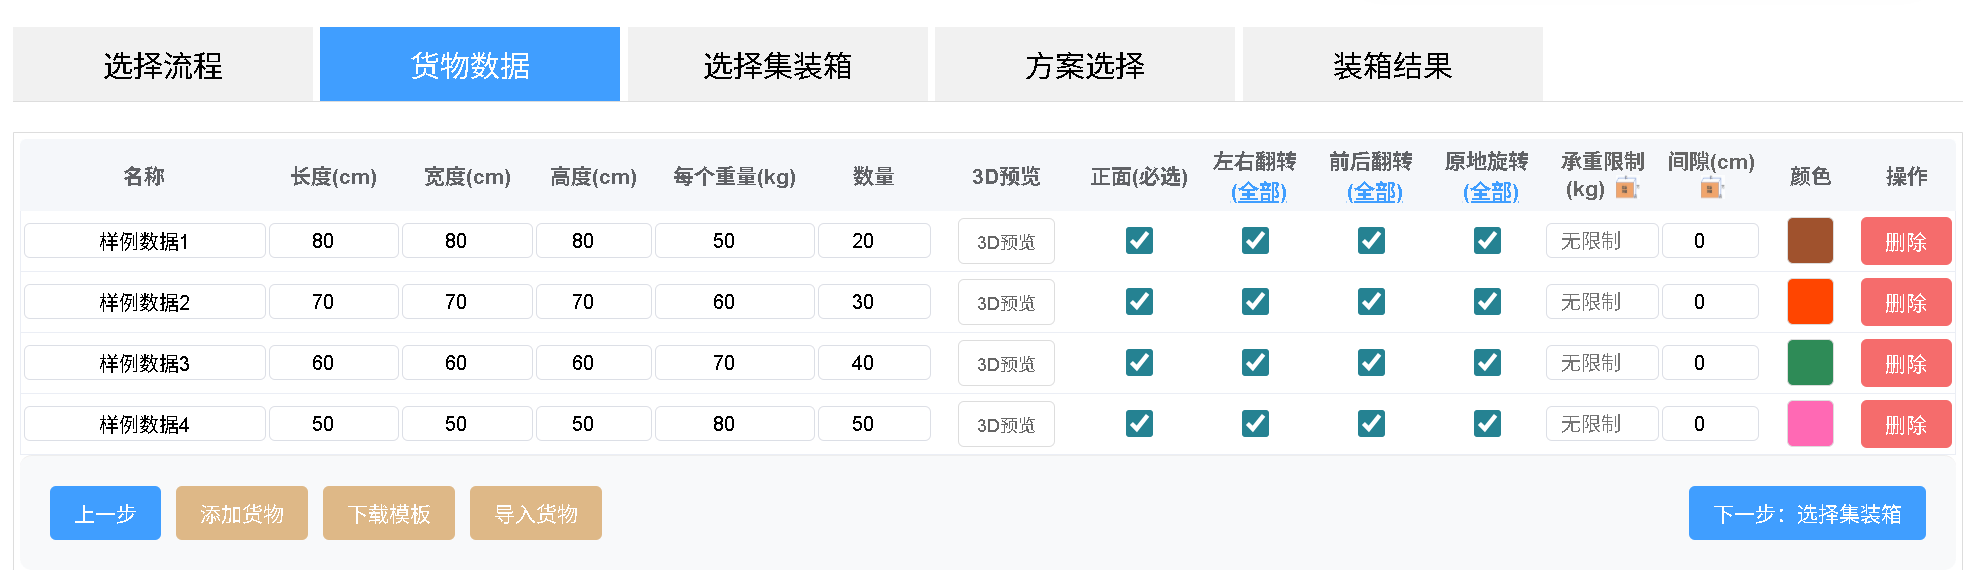Open 3D预览 for 样例数据3
The width and height of the screenshot is (1971, 570).
tap(1006, 363)
